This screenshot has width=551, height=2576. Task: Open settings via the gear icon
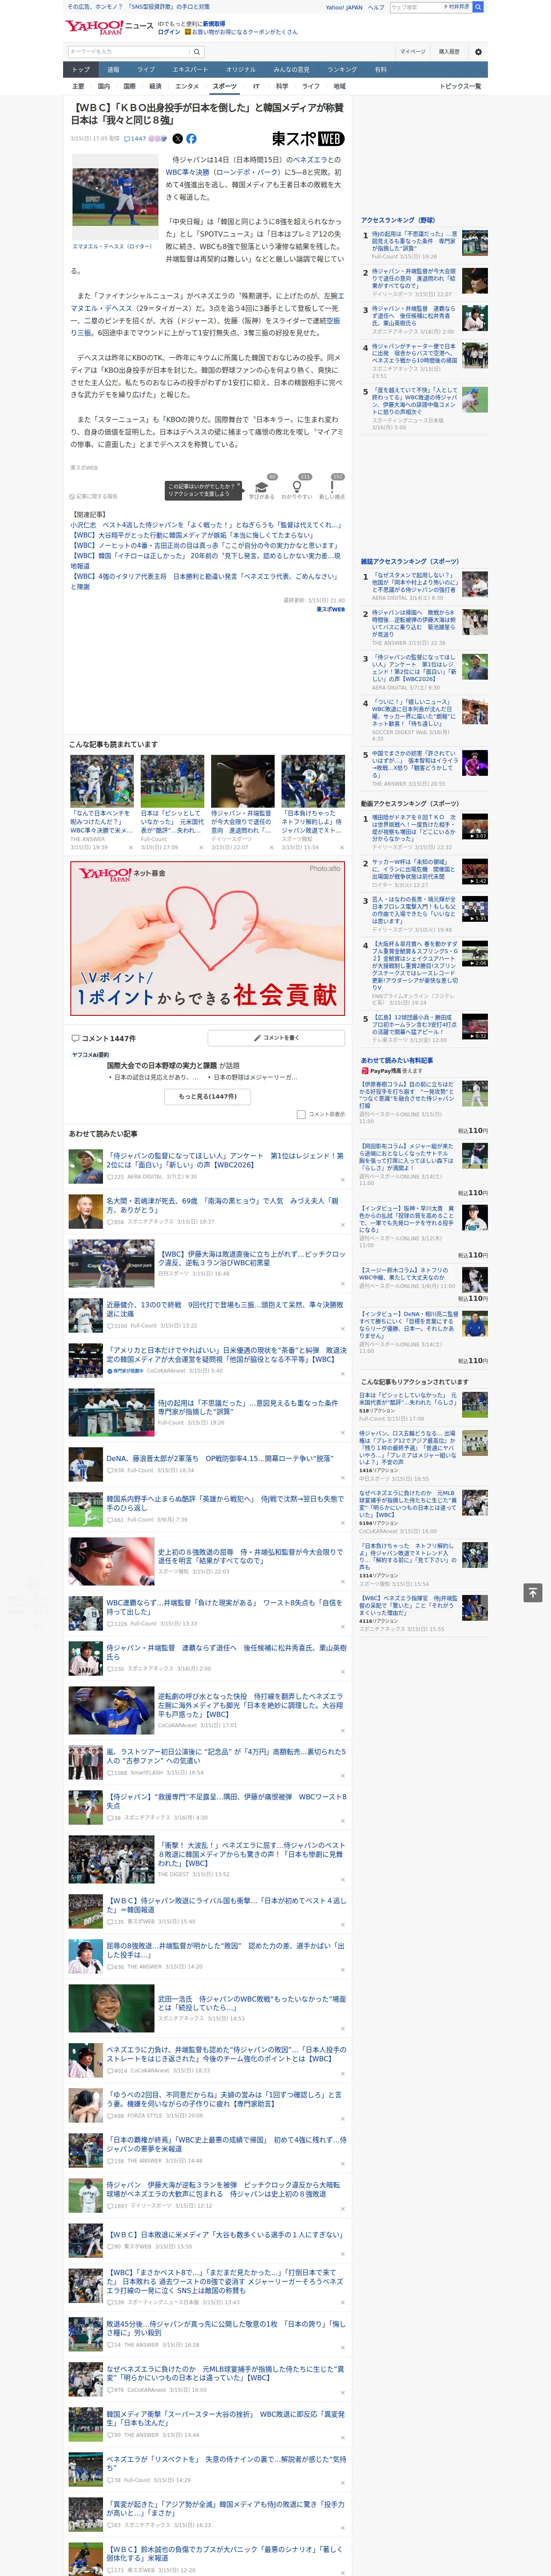click(x=478, y=52)
